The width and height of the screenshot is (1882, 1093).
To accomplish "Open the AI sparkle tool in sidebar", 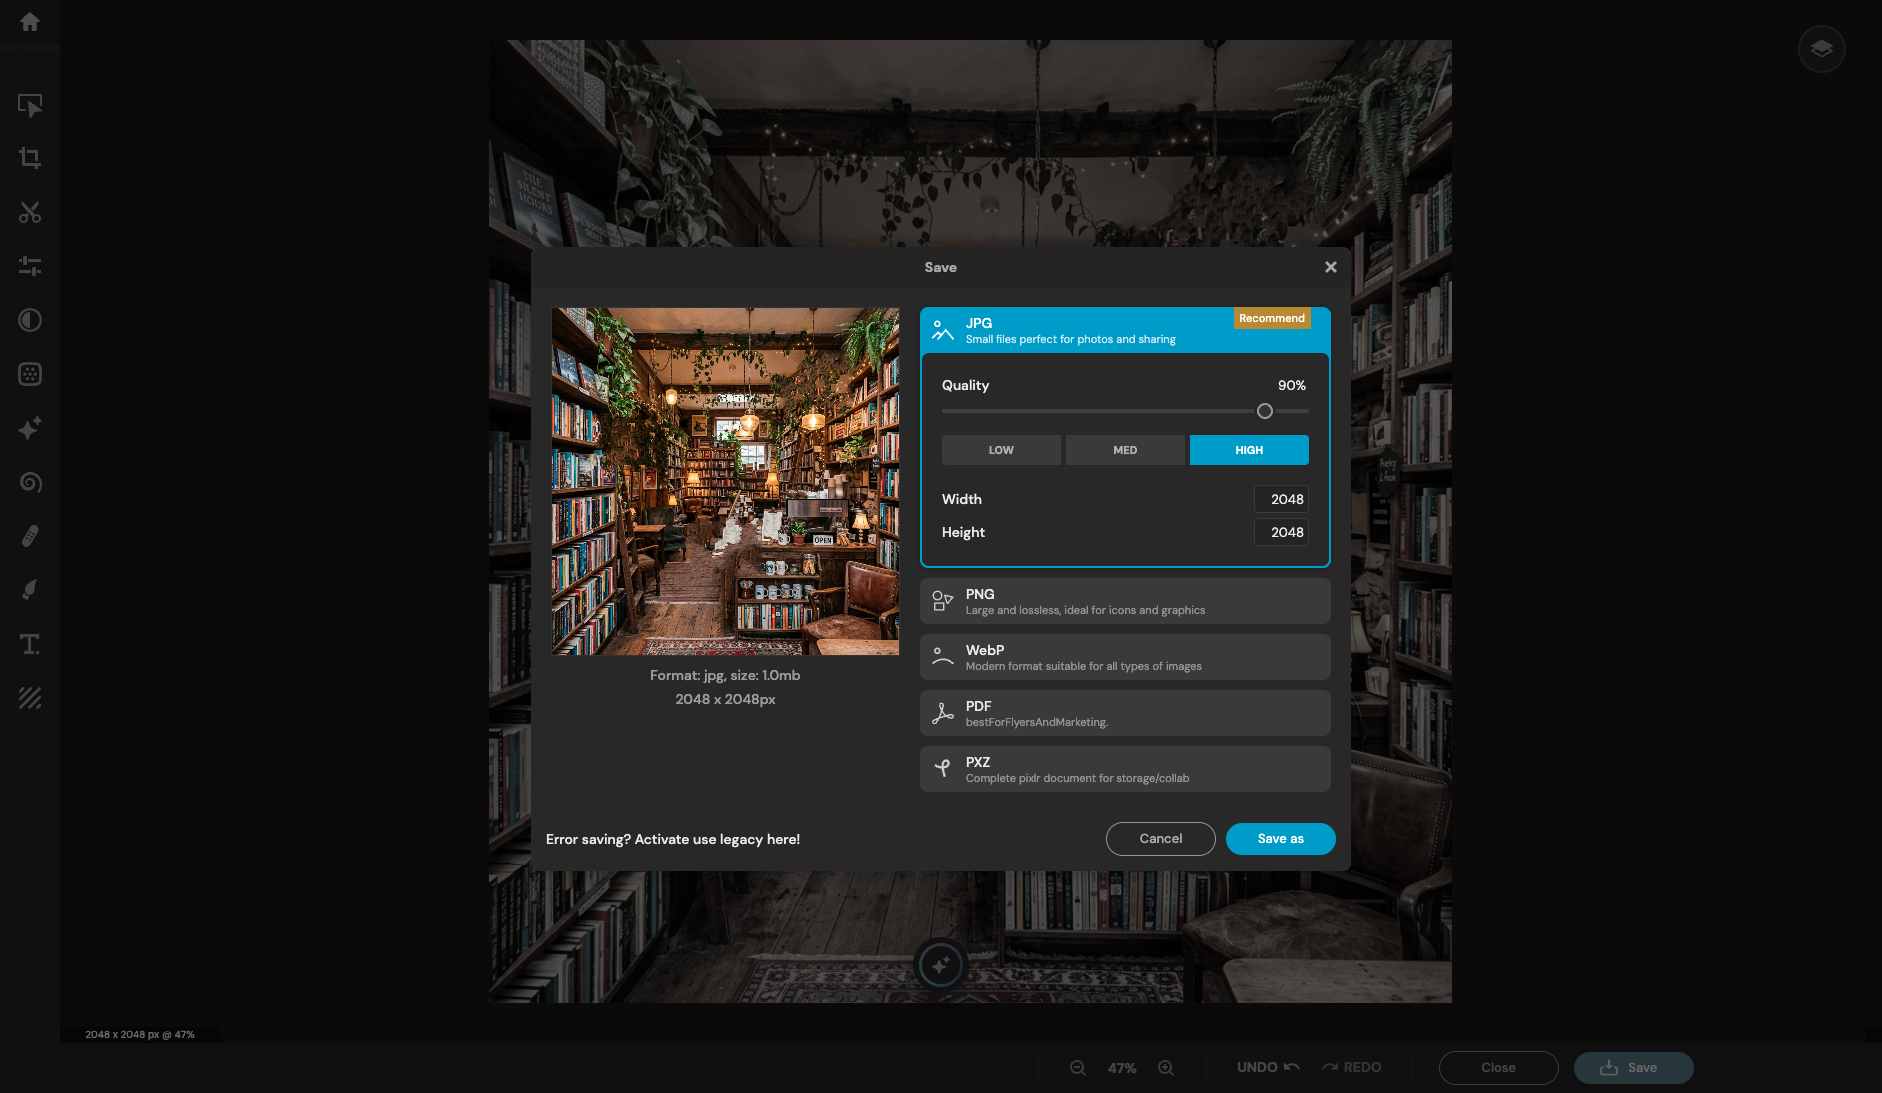I will pos(30,428).
